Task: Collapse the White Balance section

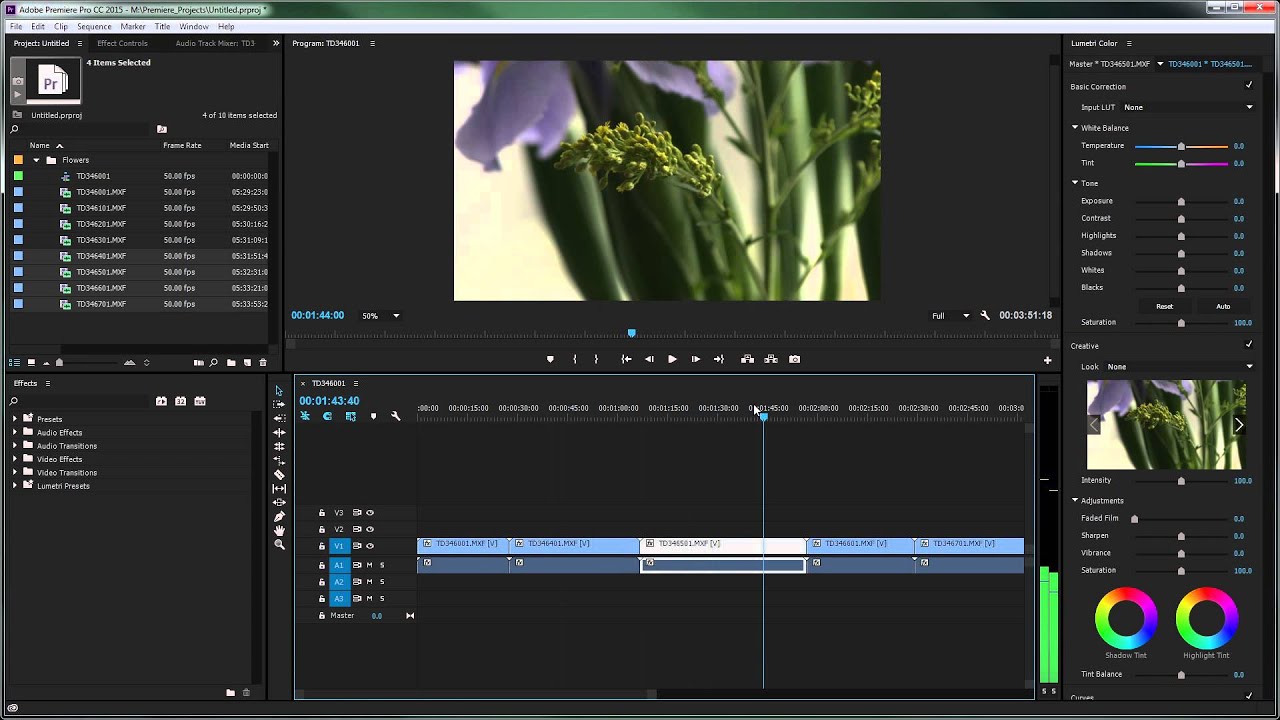Action: pyautogui.click(x=1075, y=128)
